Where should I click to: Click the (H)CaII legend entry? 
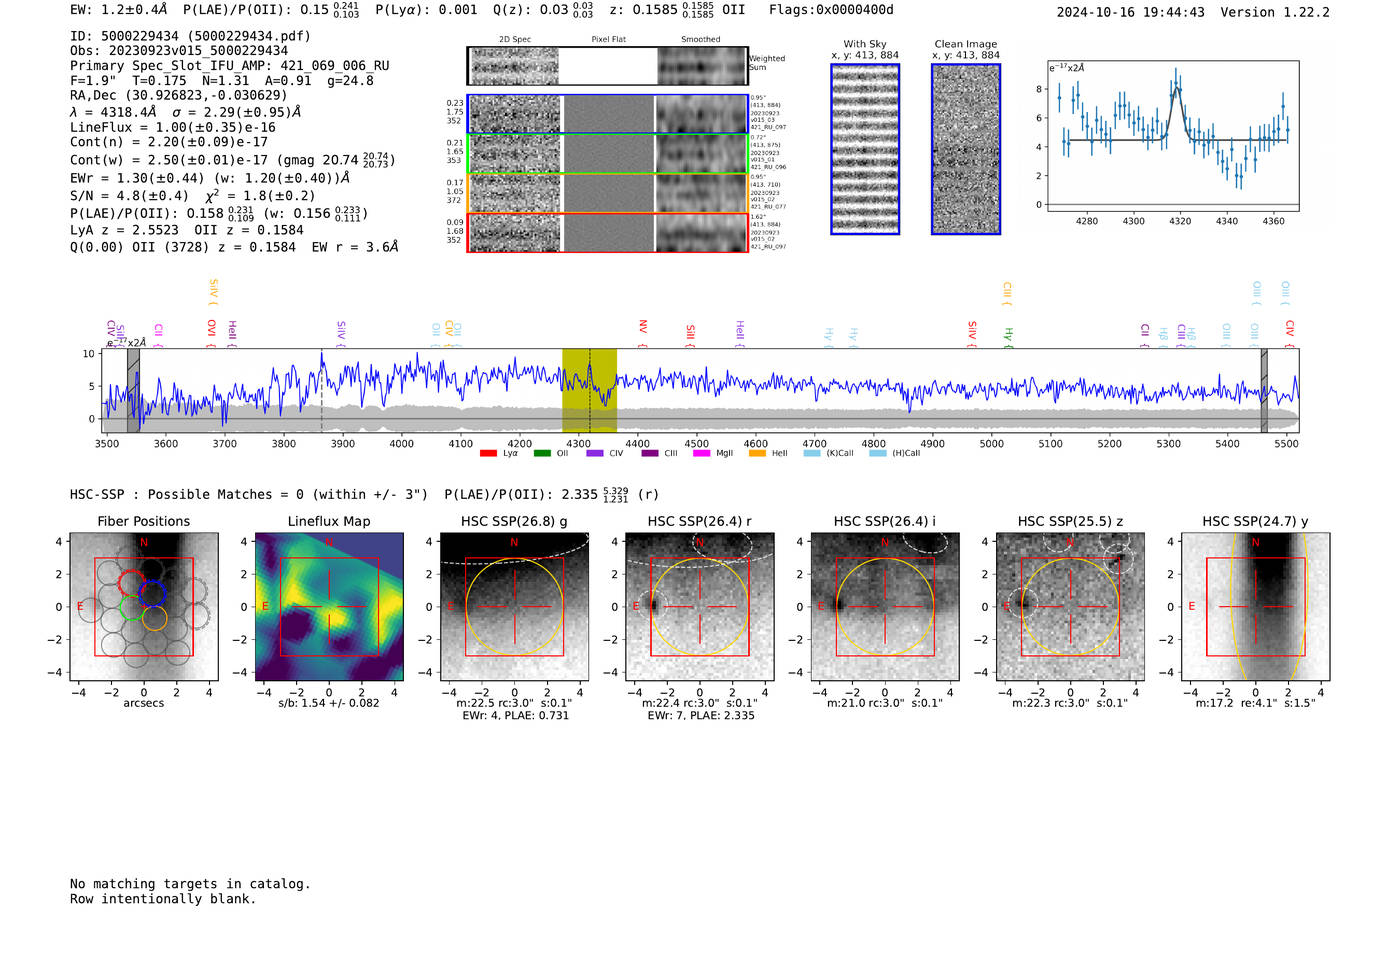tap(896, 453)
